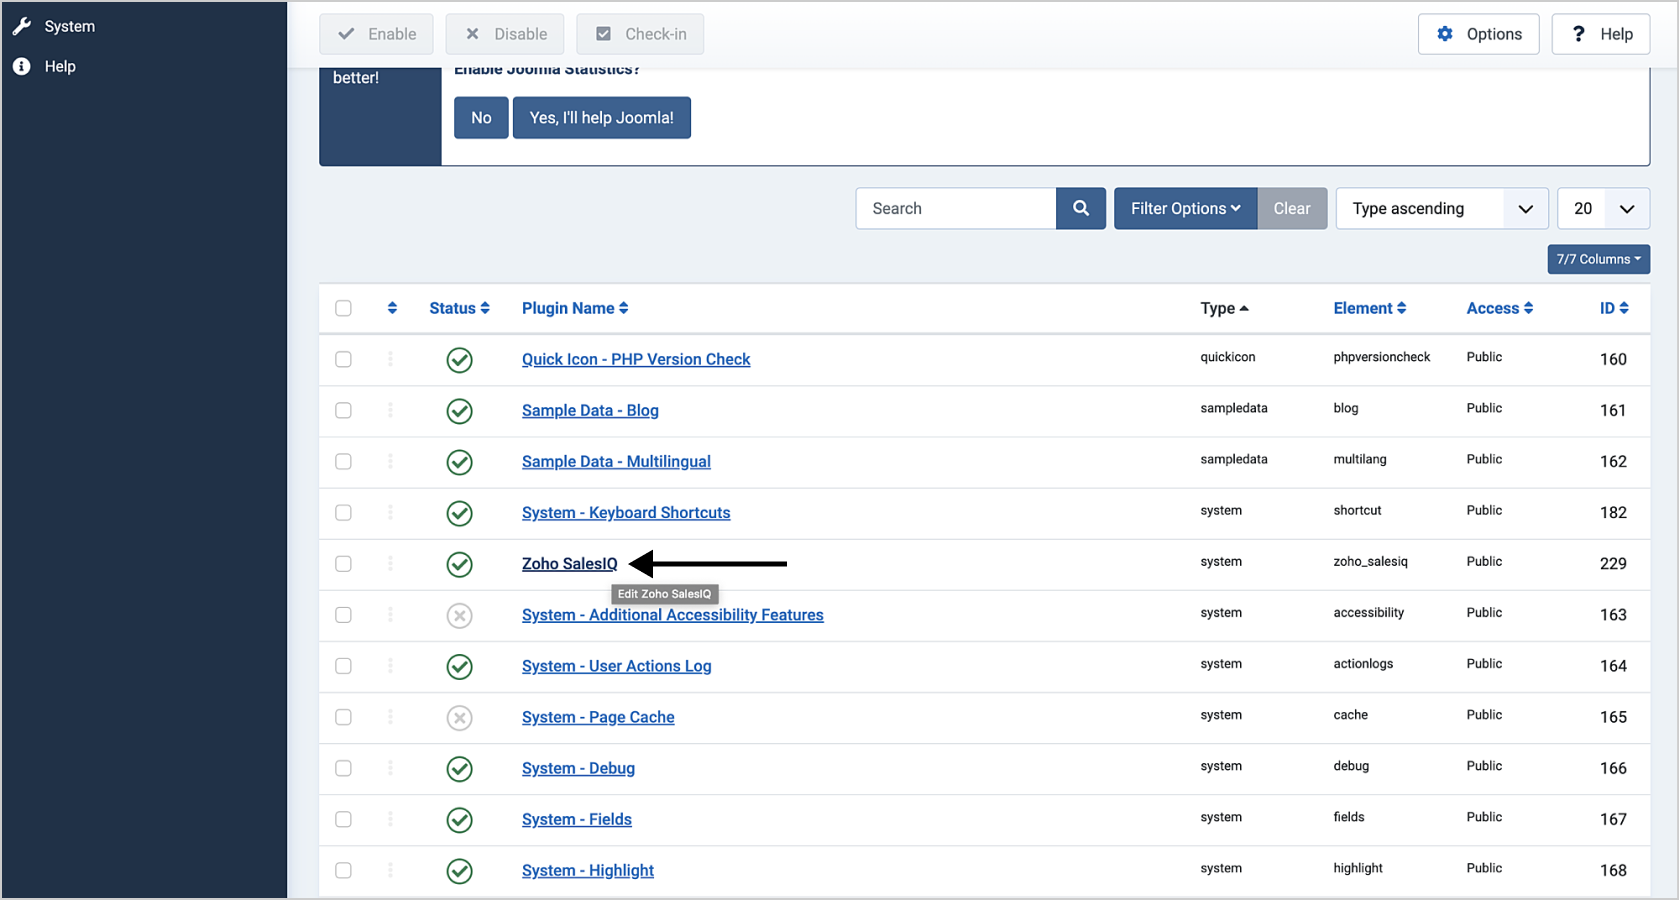This screenshot has height=900, width=1679.
Task: Open the System menu in sidebar
Action: (x=69, y=26)
